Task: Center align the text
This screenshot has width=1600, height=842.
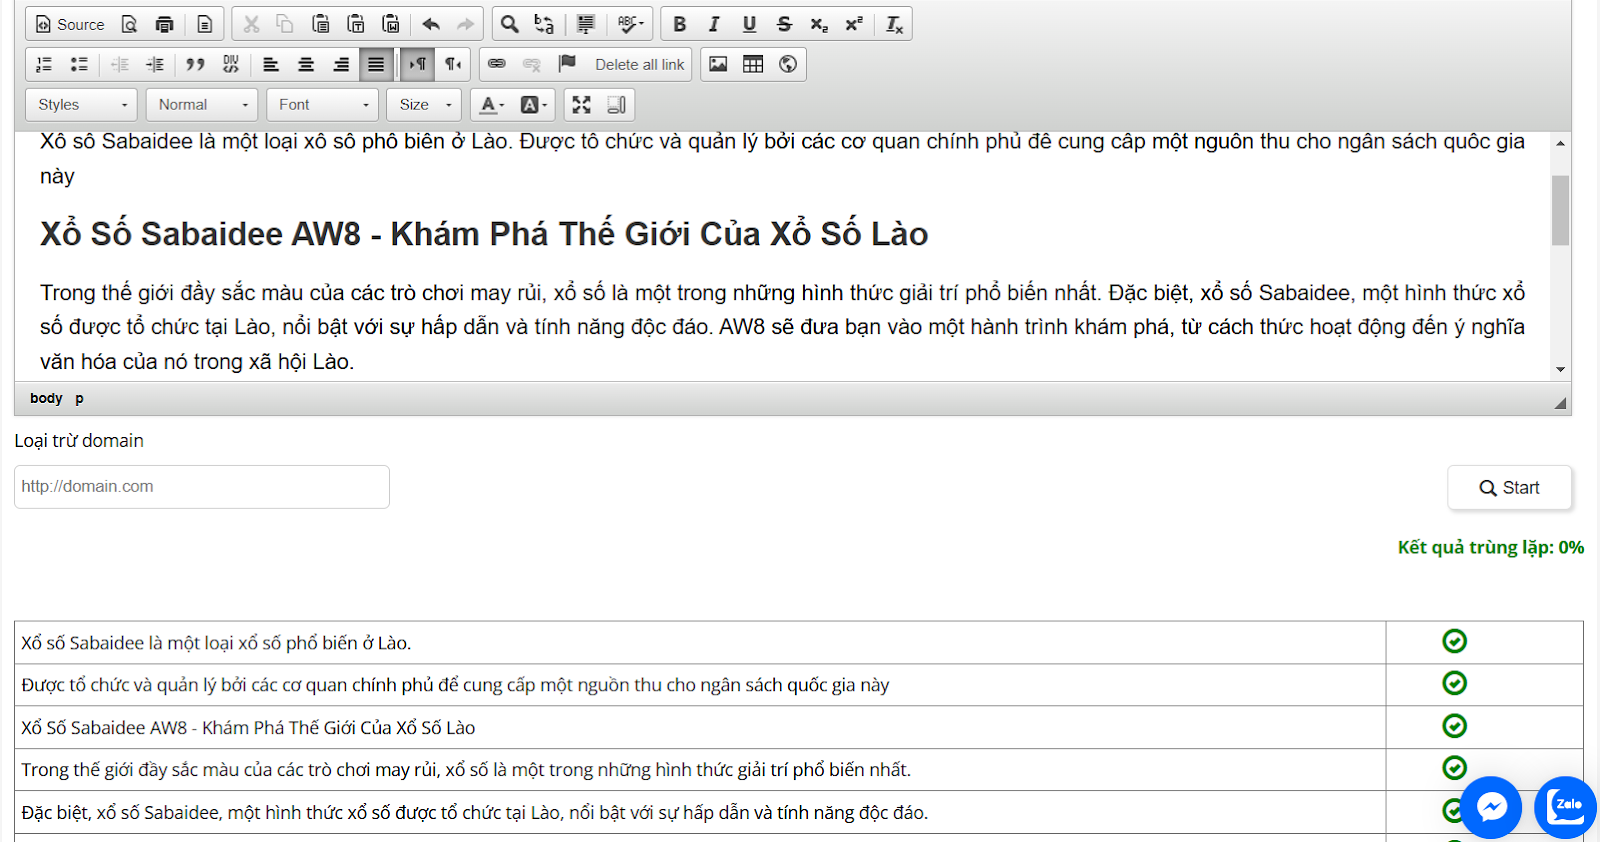Action: point(306,64)
